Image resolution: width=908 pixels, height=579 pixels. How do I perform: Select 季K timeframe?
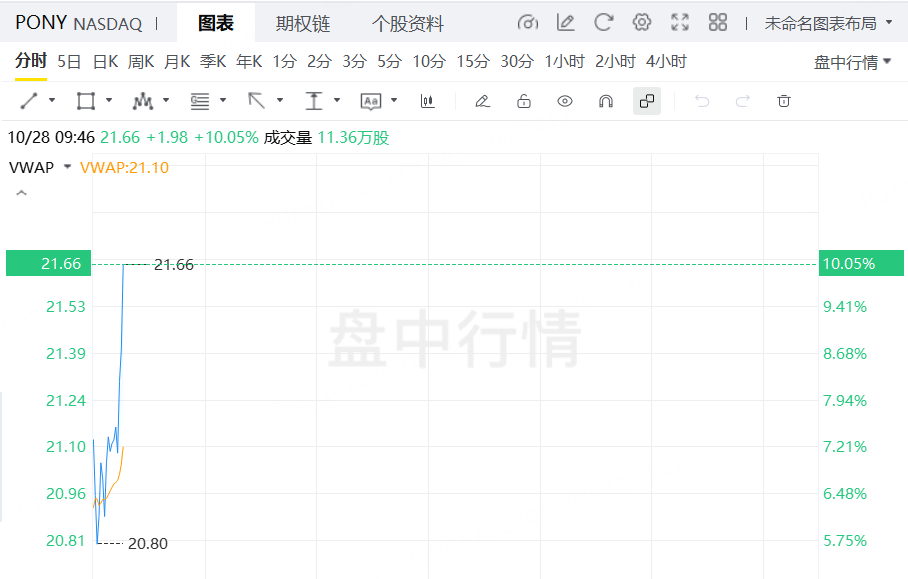point(213,61)
